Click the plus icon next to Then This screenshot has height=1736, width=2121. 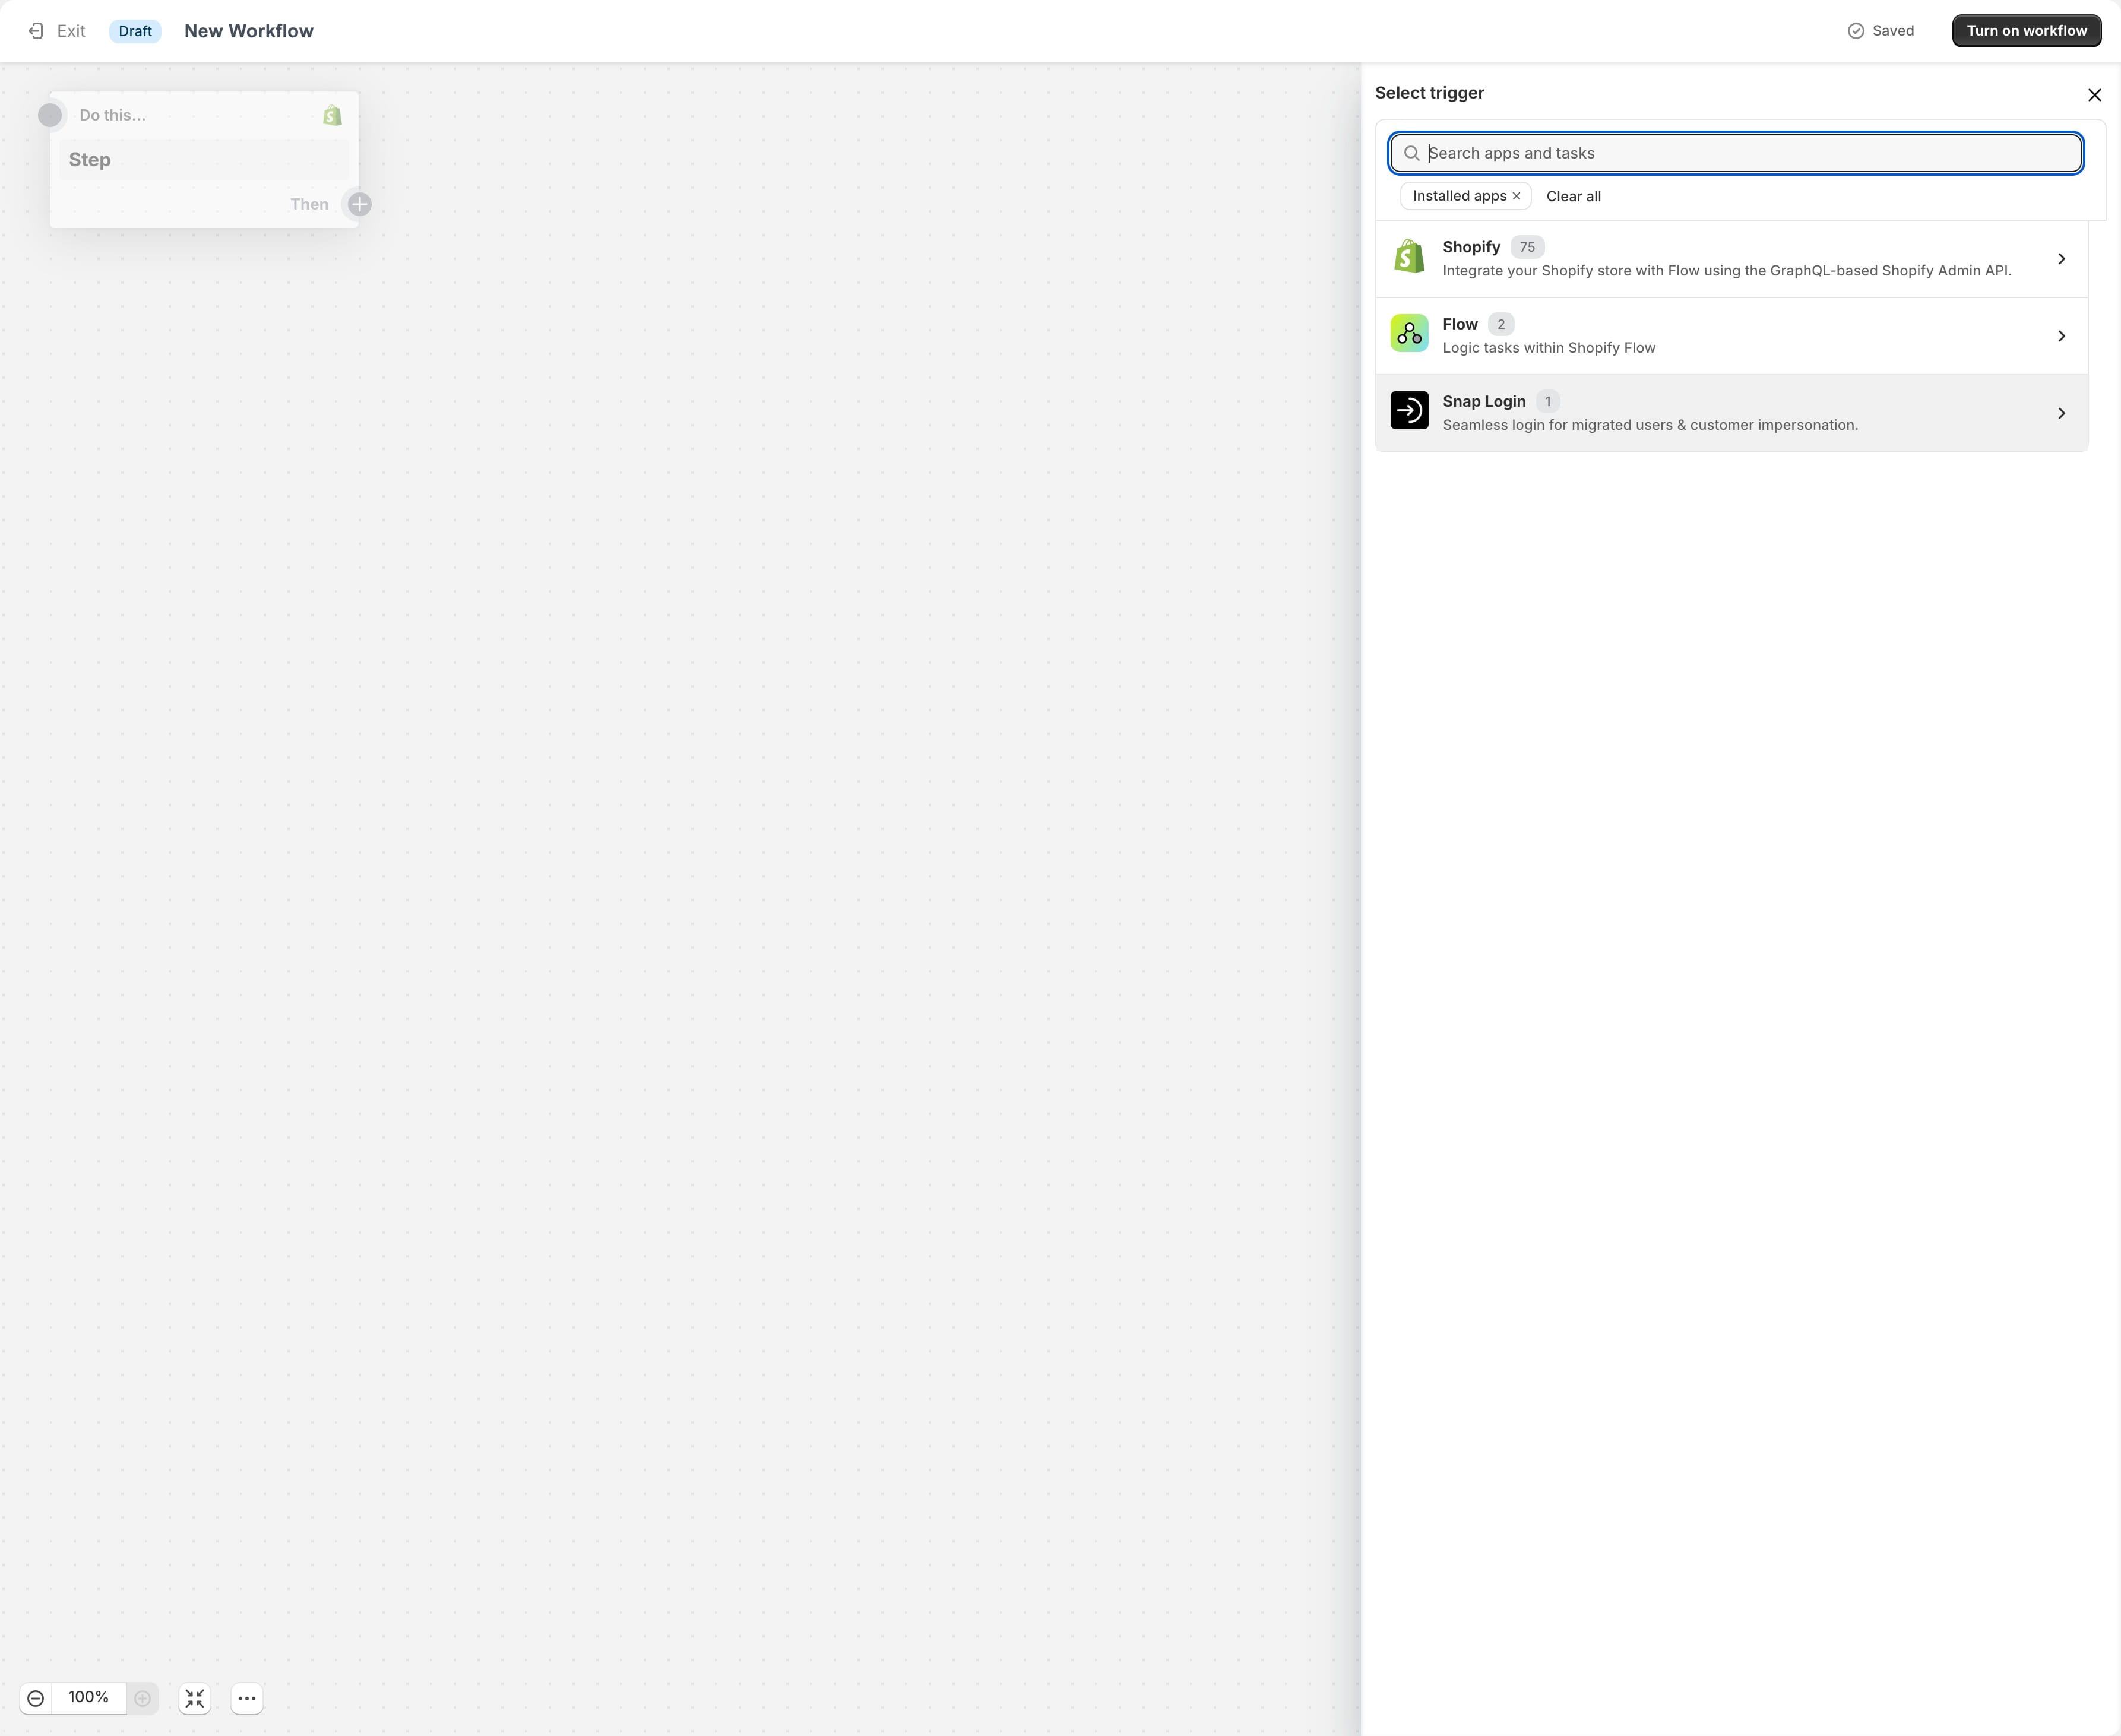360,204
